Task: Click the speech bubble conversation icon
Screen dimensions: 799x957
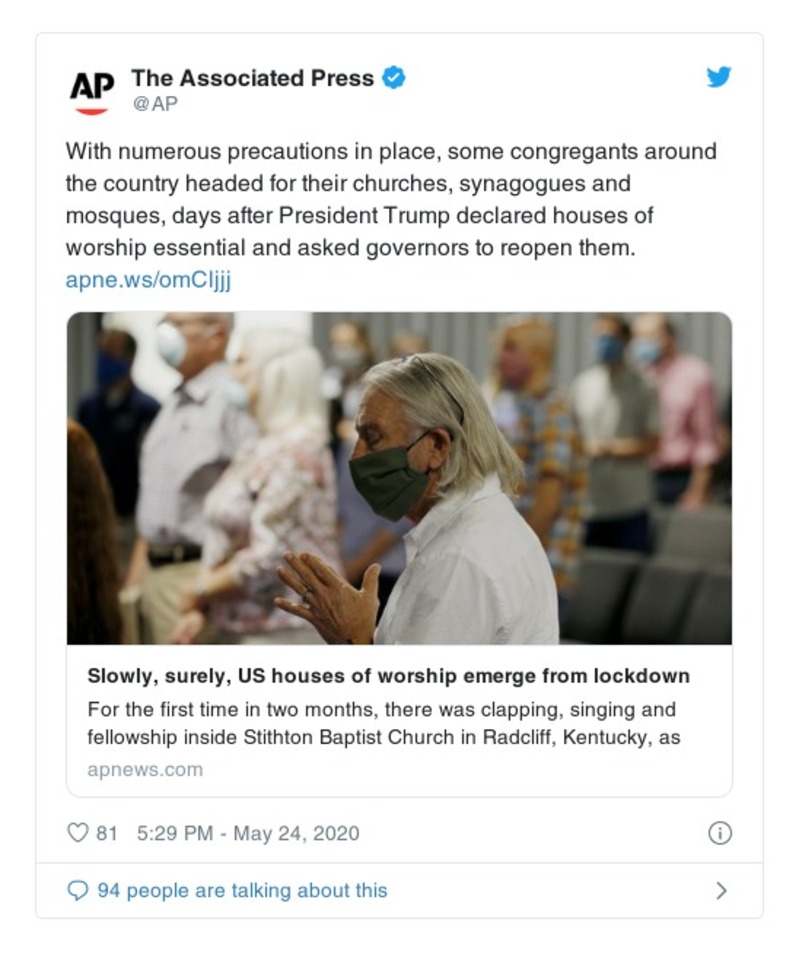Action: tap(77, 889)
